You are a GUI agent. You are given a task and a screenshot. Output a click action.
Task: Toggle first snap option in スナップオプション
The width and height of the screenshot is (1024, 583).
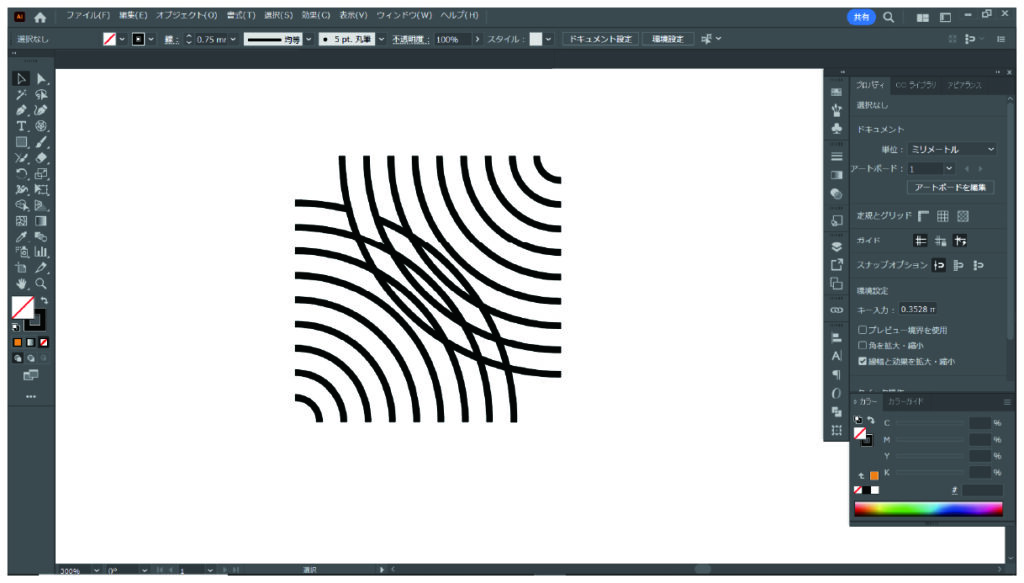(x=939, y=265)
